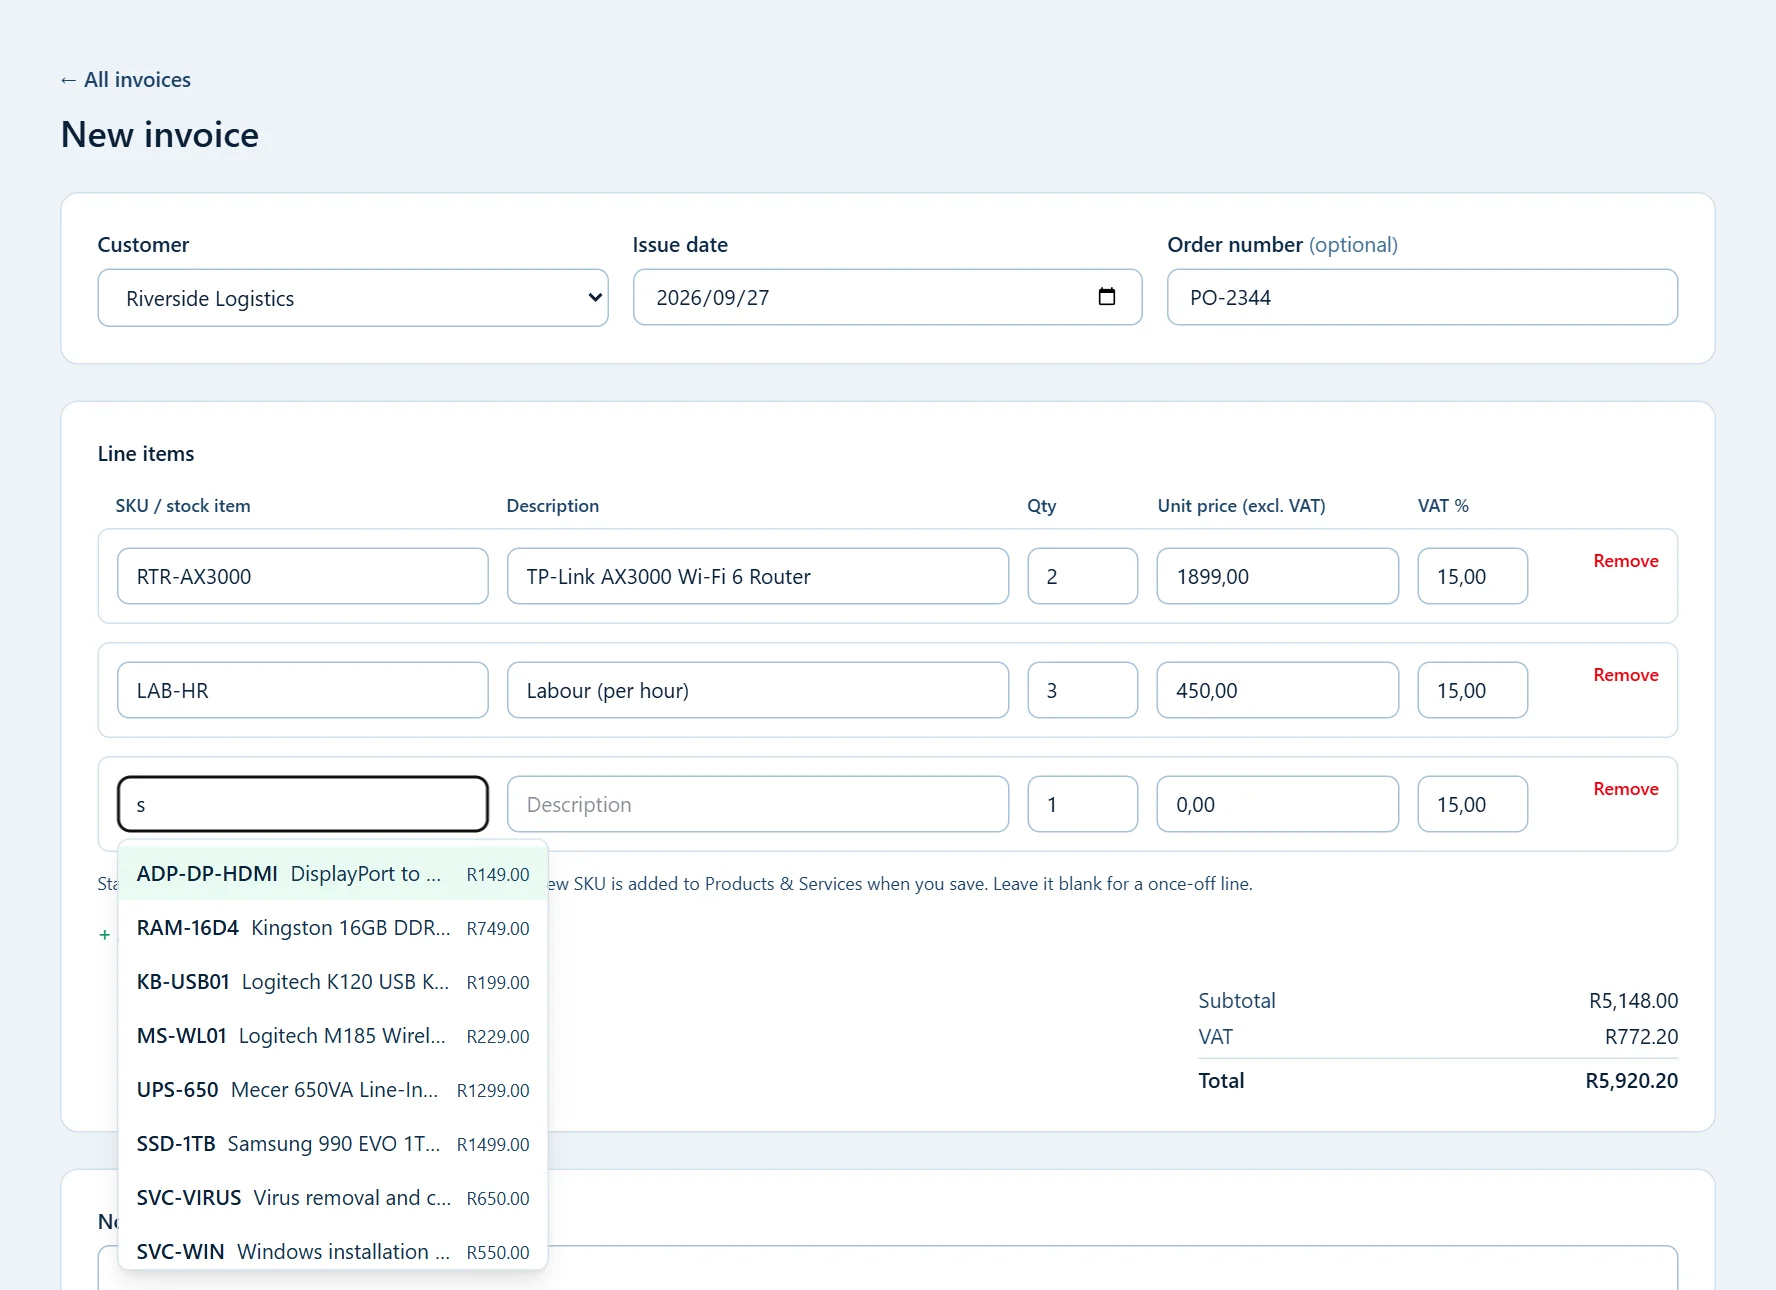
Task: Click Qty field of the LAB-HR row
Action: pos(1083,690)
